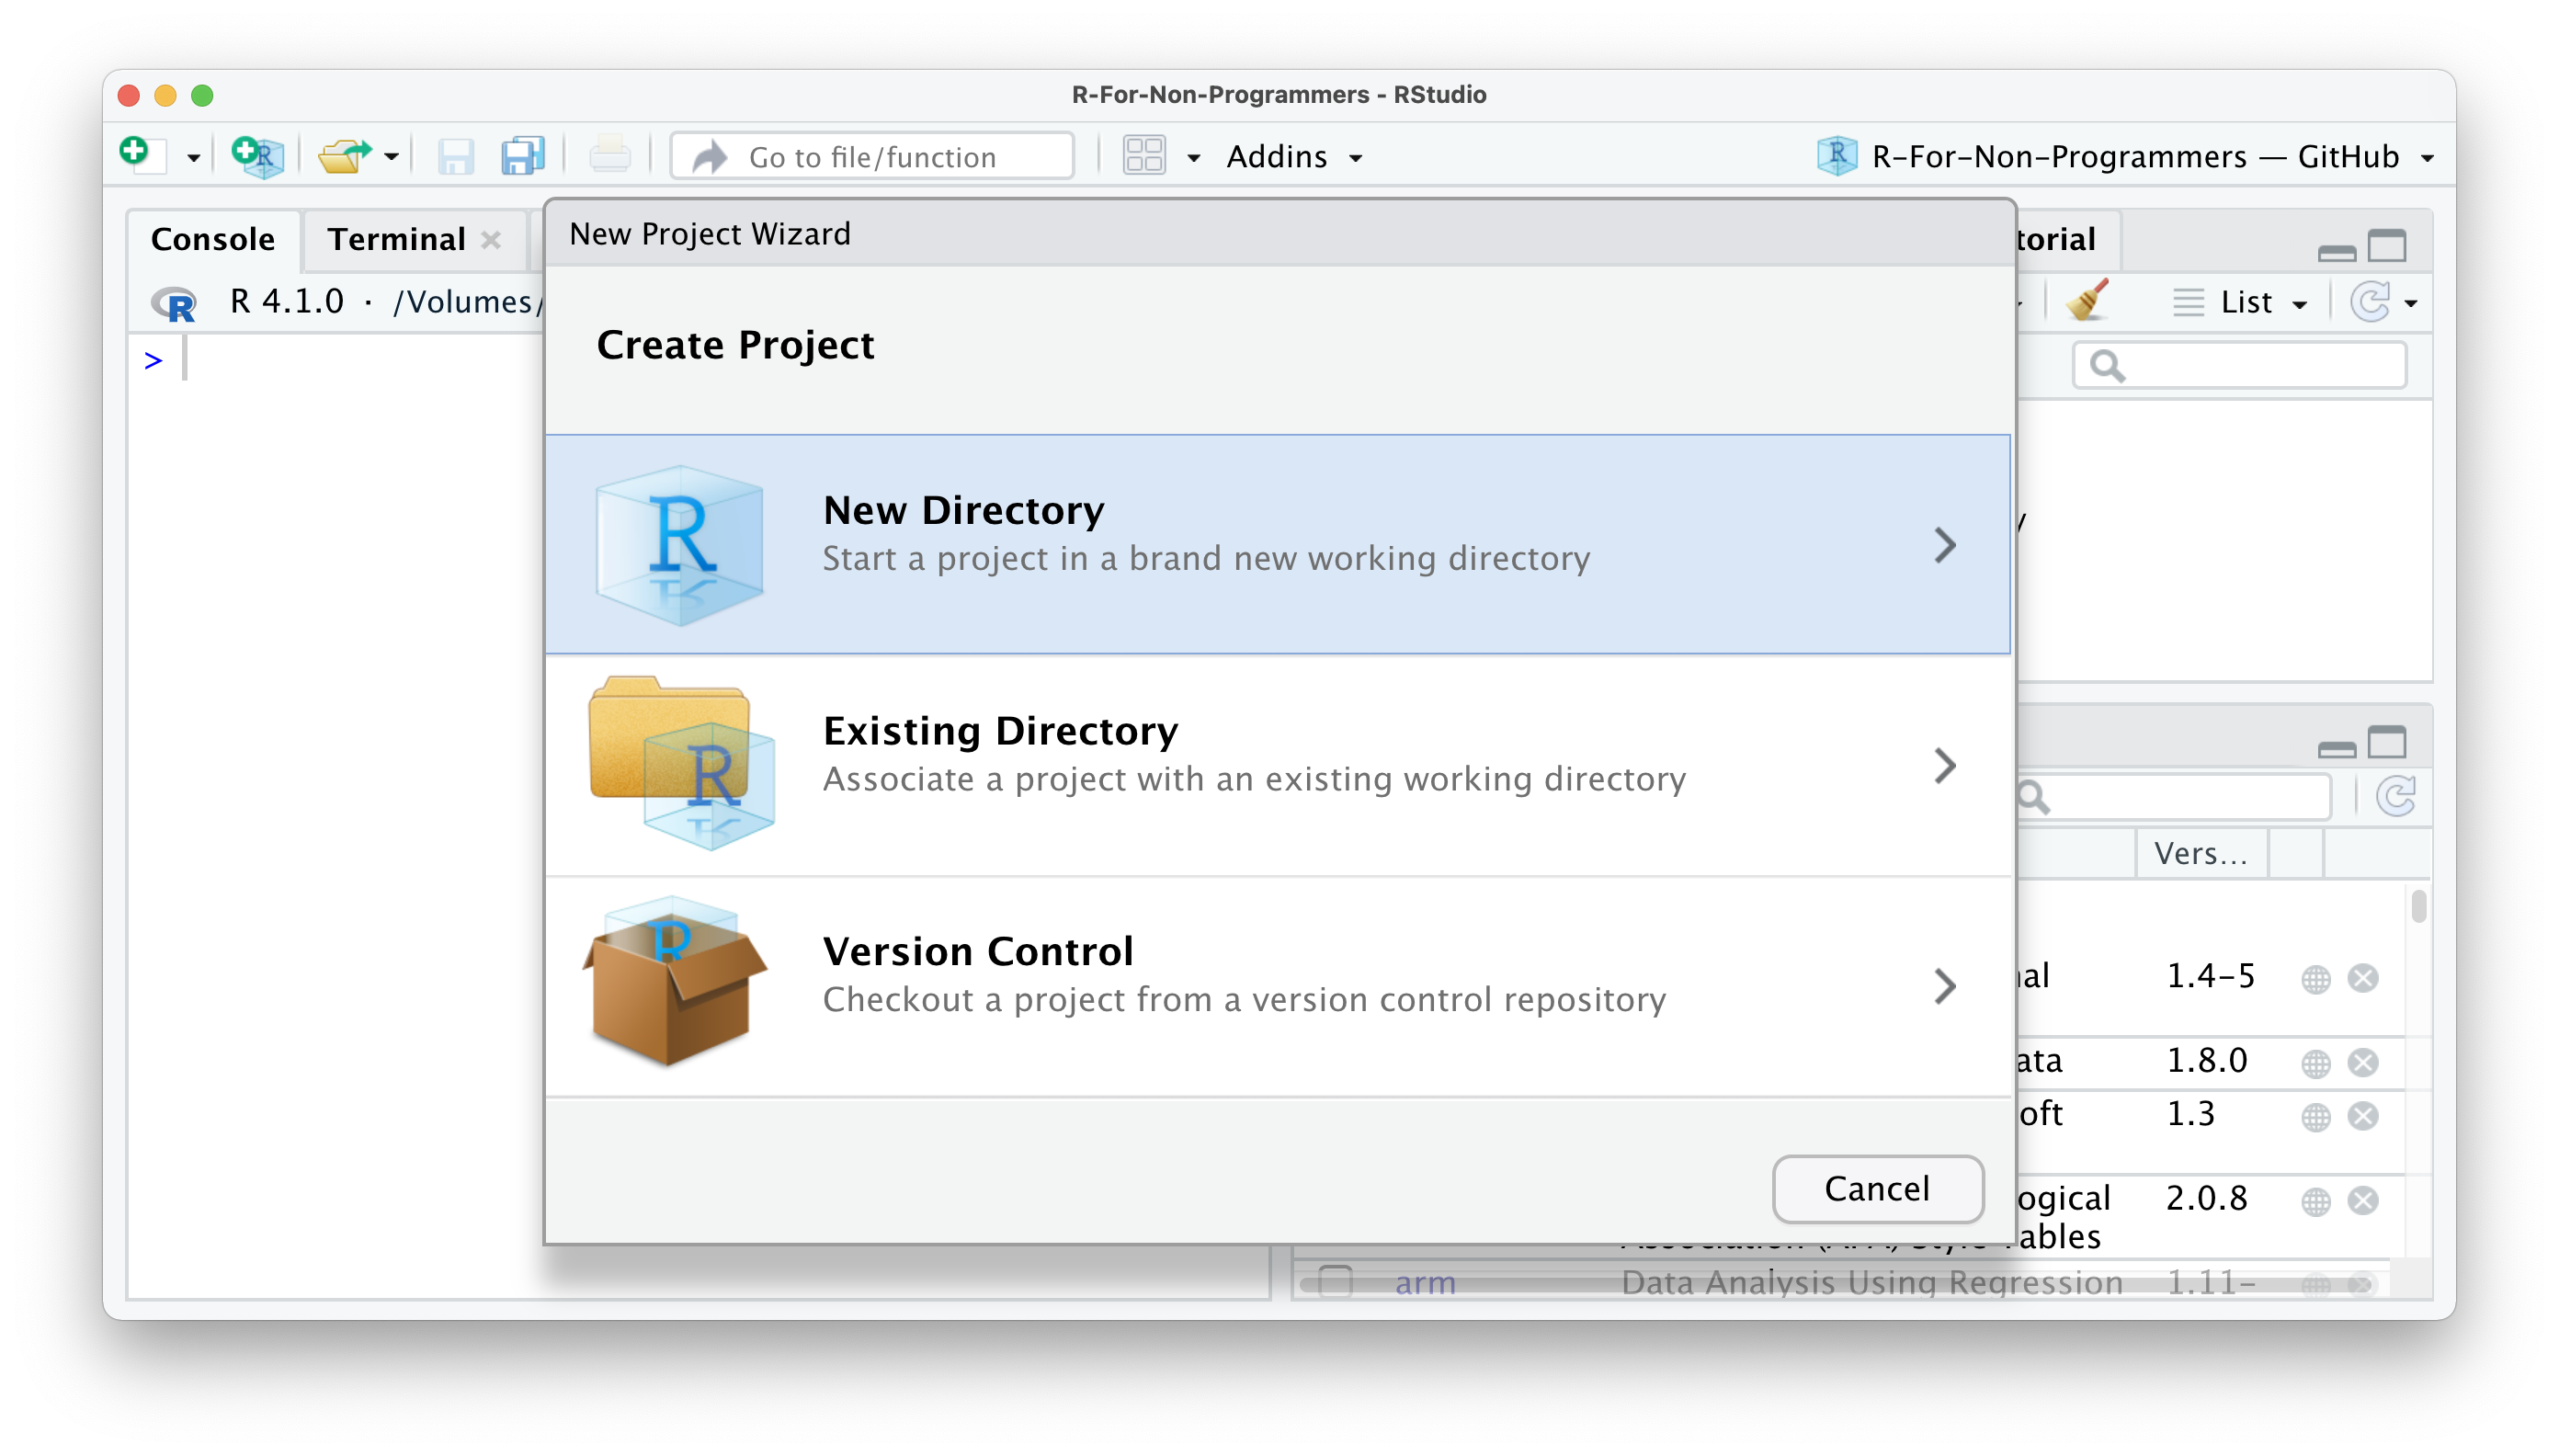Clear objects with the broom icon

2093,300
